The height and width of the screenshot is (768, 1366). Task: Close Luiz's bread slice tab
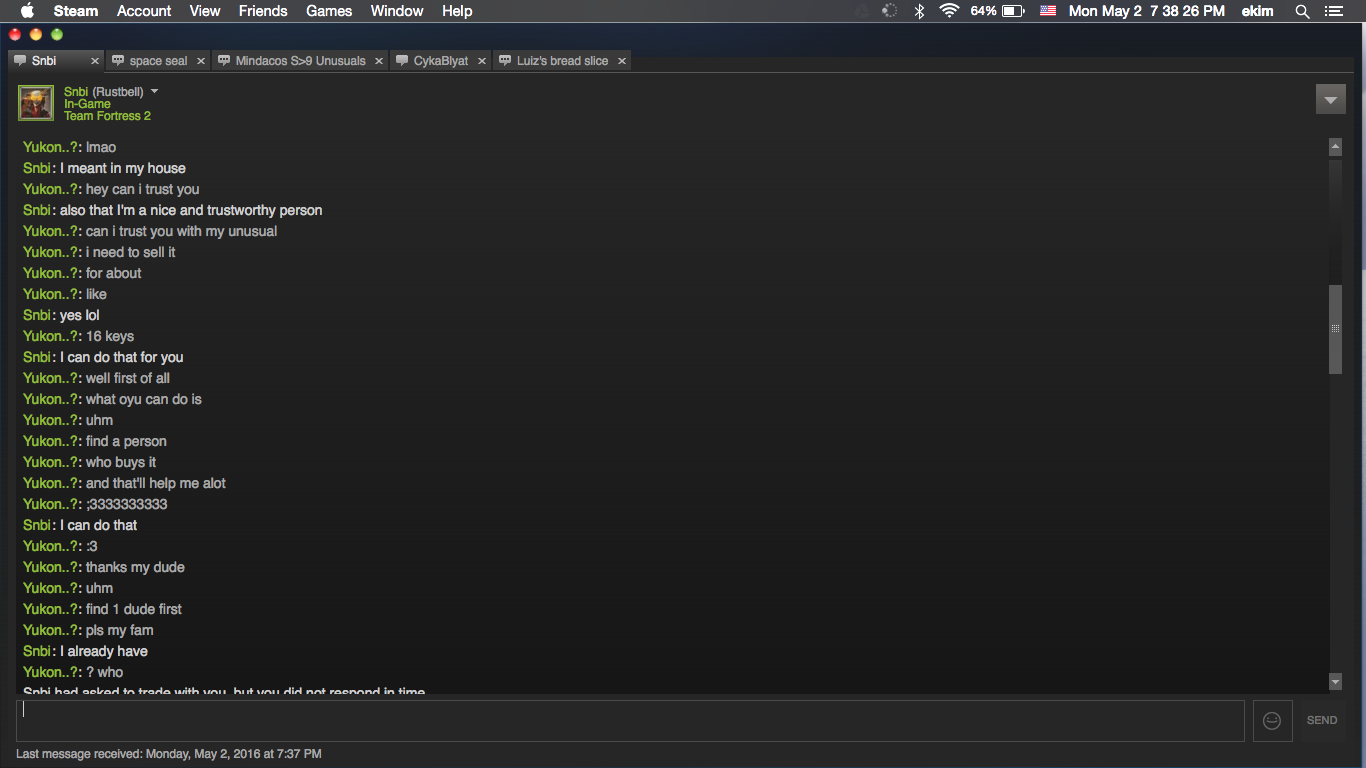pos(621,61)
